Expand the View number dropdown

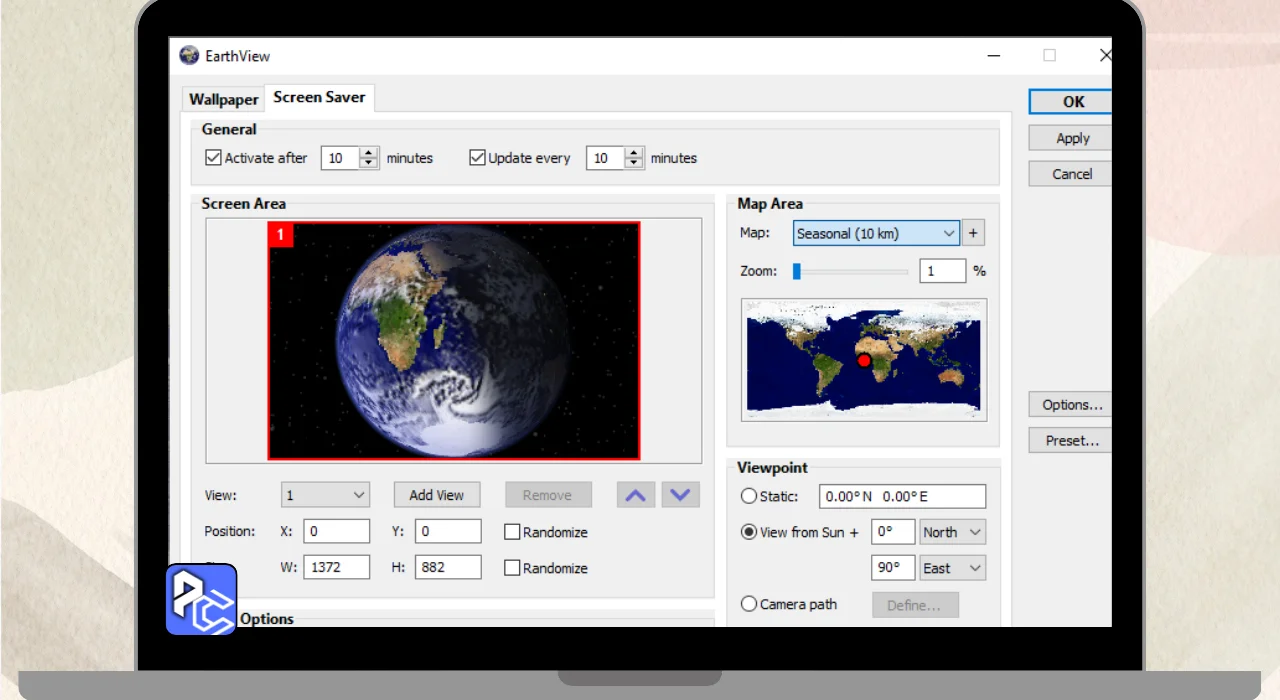pyautogui.click(x=325, y=495)
